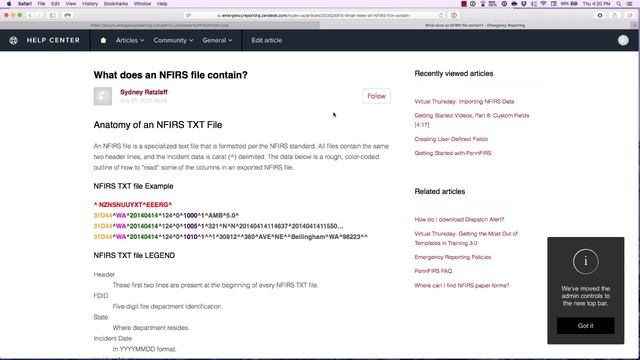Click the 'Recently viewed articles' heading
The width and height of the screenshot is (640, 360).
point(454,74)
